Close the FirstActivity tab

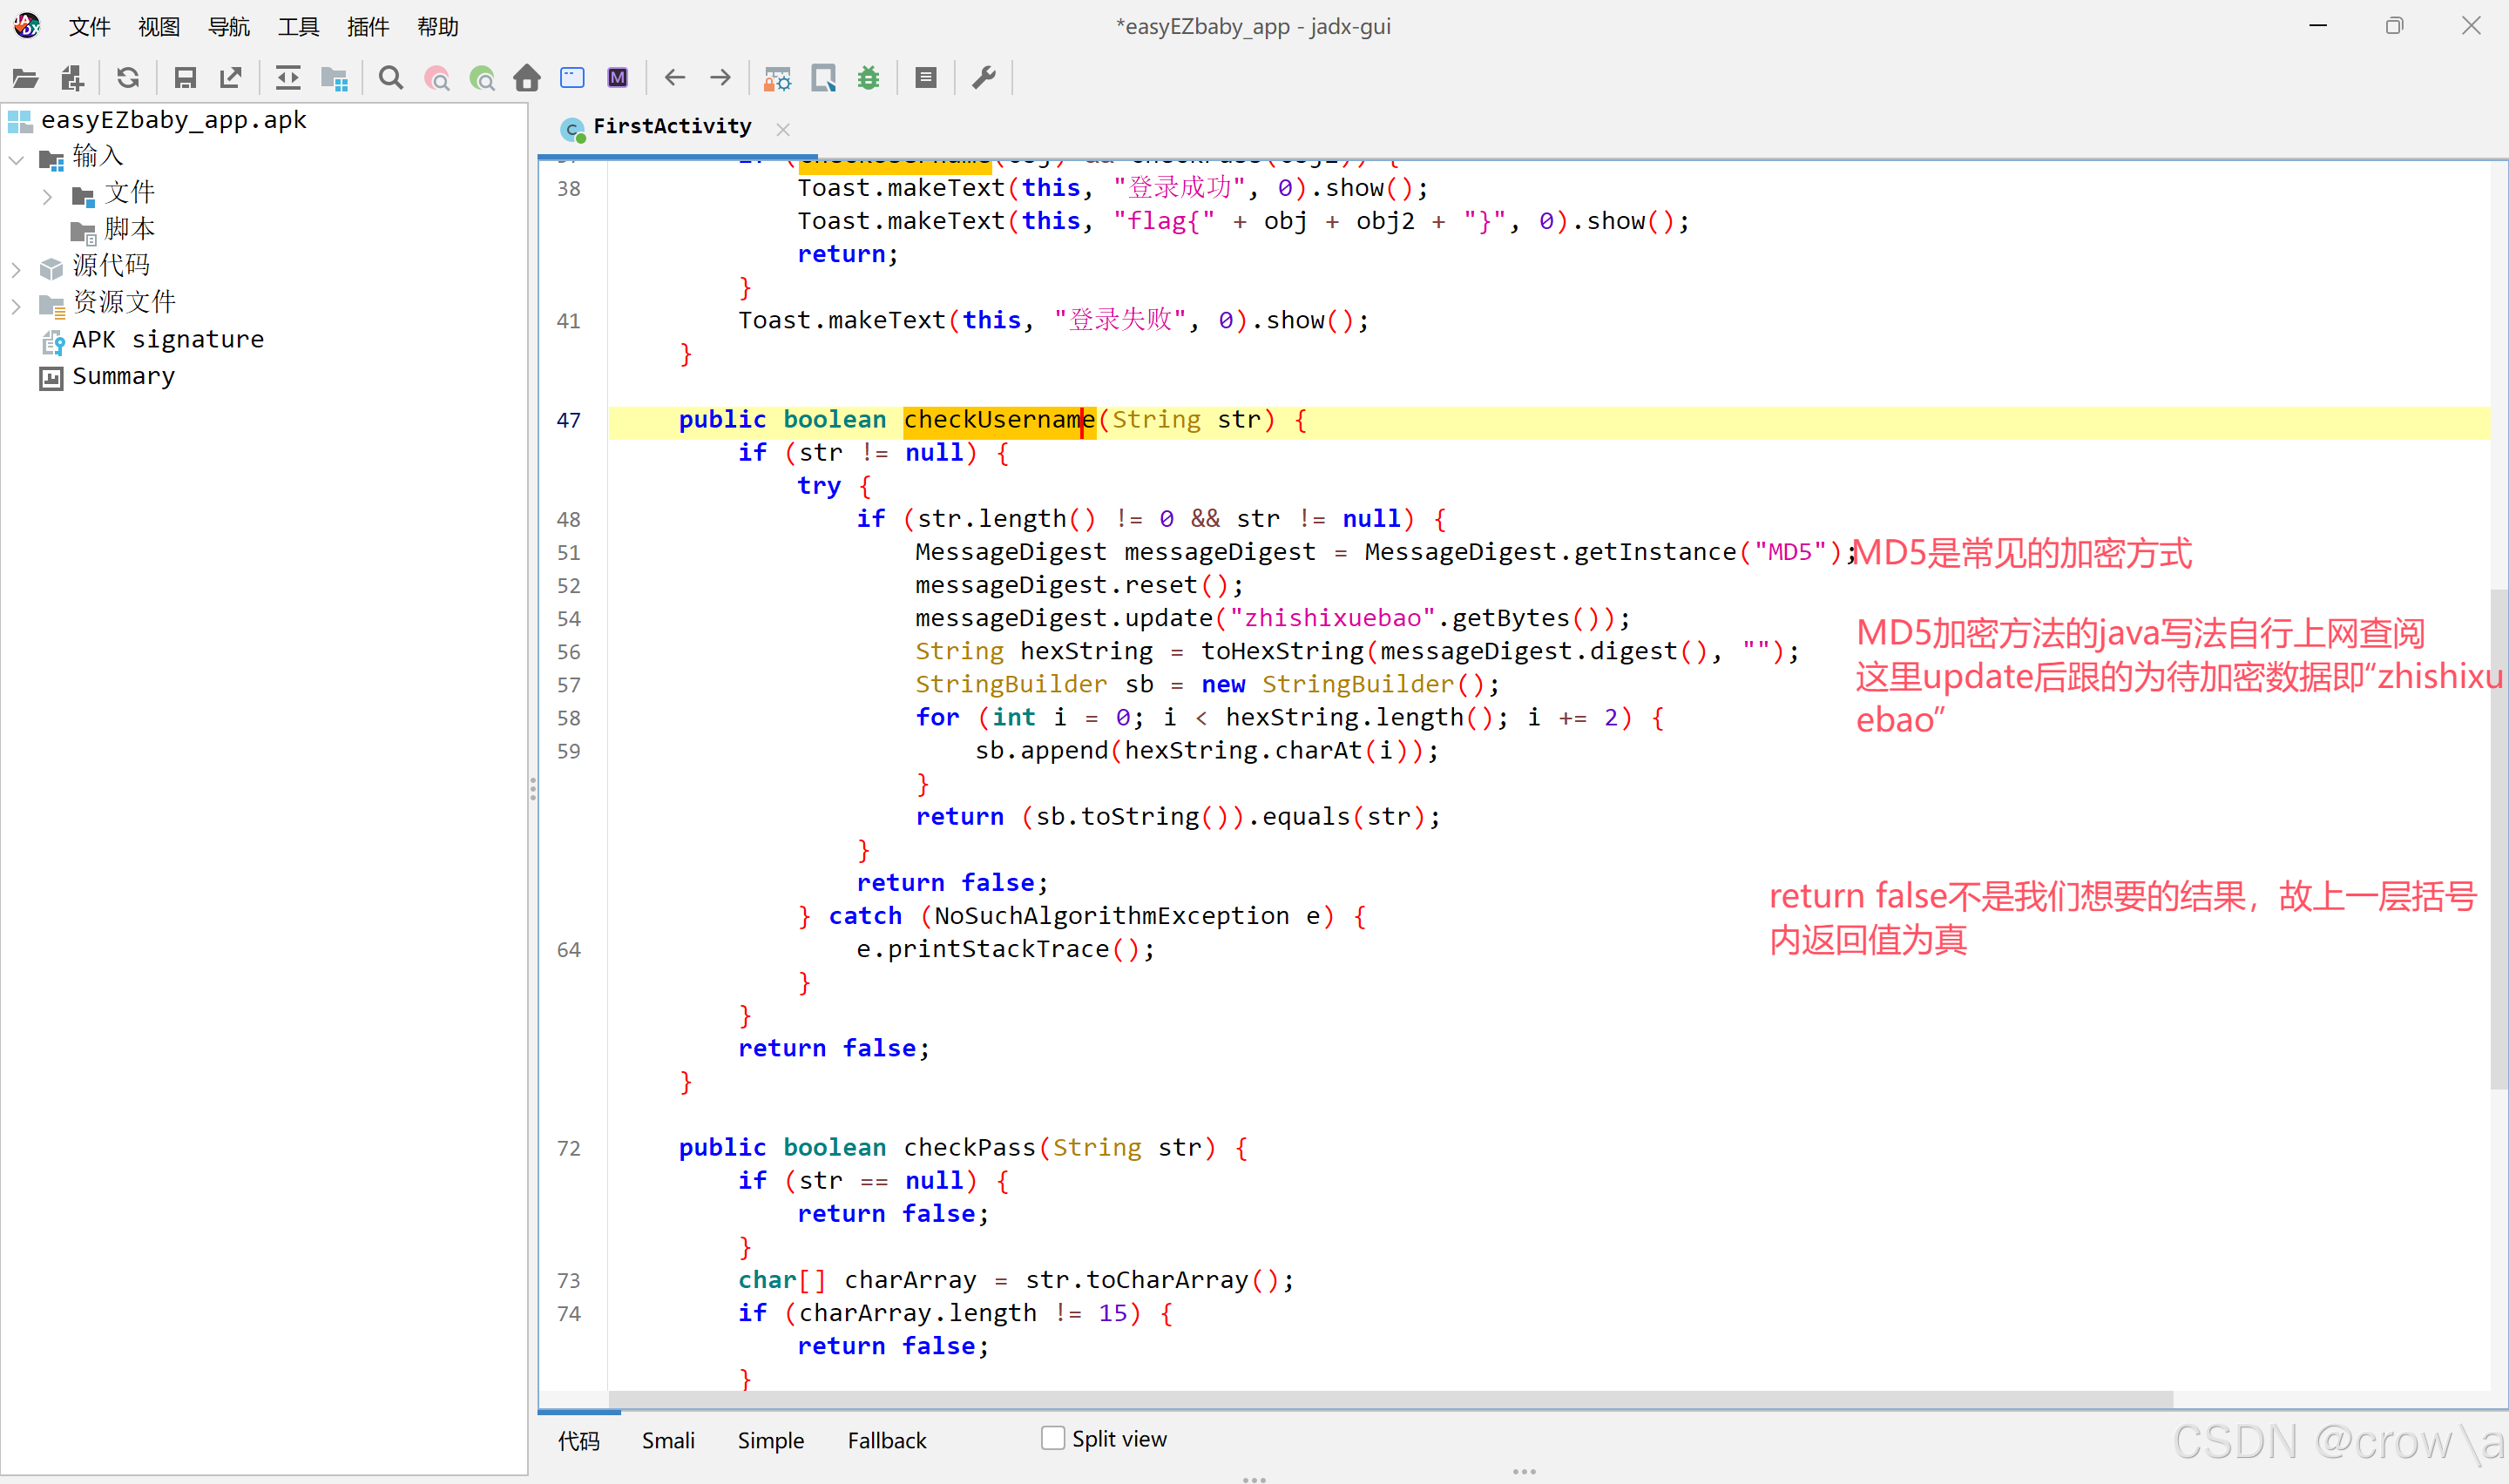[783, 129]
